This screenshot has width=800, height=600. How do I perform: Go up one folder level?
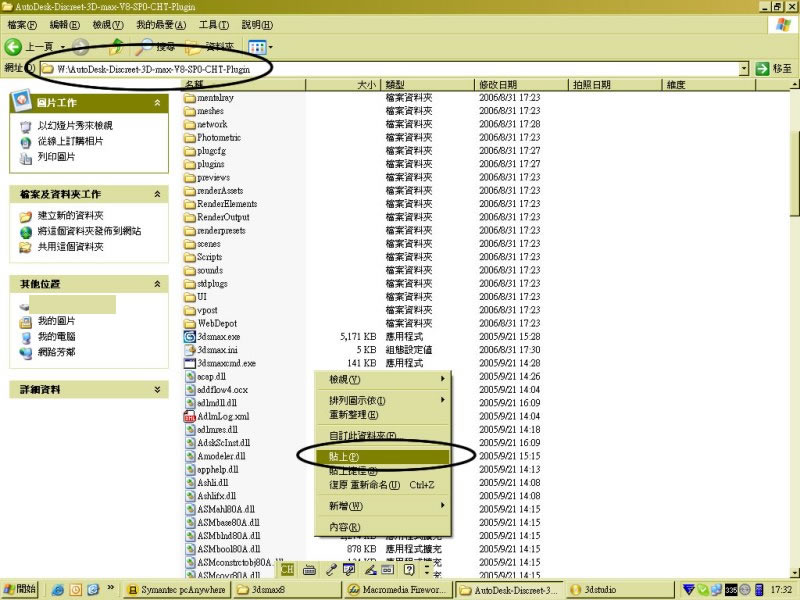[117, 47]
